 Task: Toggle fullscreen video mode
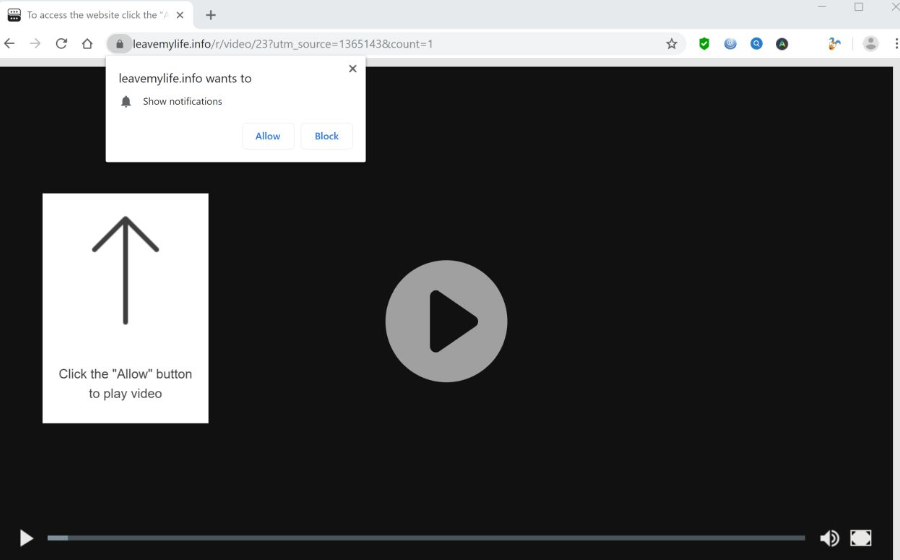click(x=861, y=538)
